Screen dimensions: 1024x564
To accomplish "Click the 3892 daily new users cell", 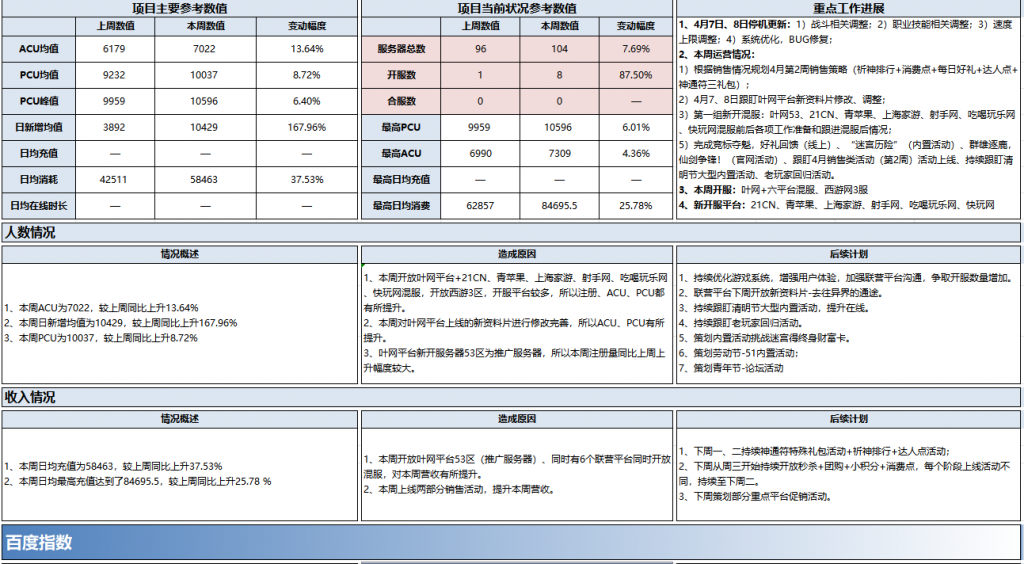I will pyautogui.click(x=114, y=127).
